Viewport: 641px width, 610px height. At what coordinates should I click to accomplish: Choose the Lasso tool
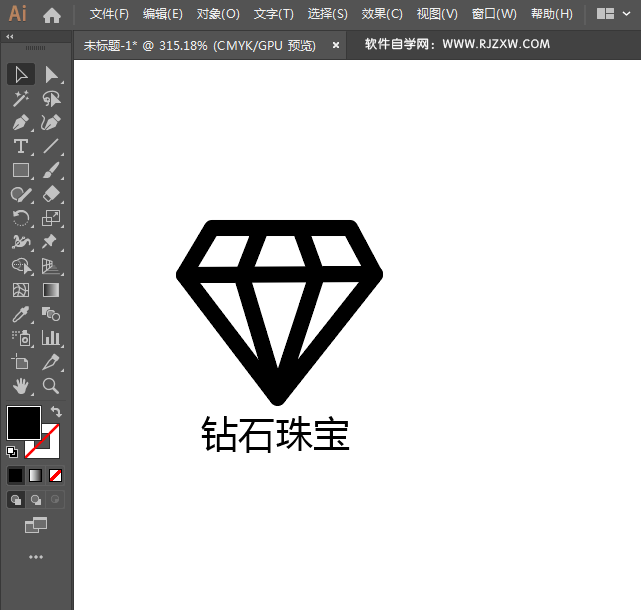point(52,99)
